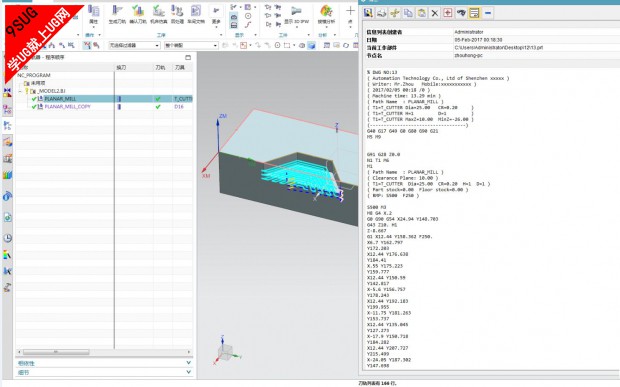This screenshot has height=387, width=620.
Task: Click the X delete icon in information toolbar
Action: pos(435,13)
